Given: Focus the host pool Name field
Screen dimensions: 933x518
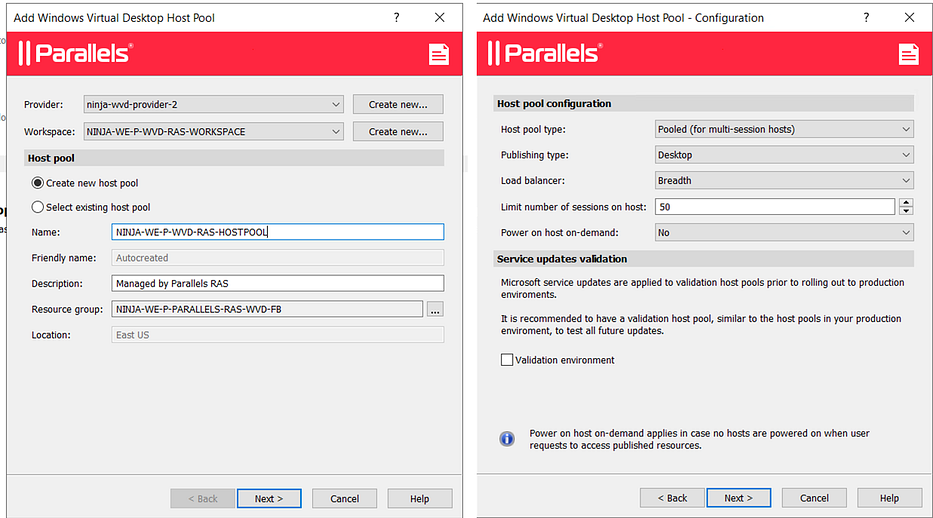Looking at the screenshot, I should tap(277, 232).
